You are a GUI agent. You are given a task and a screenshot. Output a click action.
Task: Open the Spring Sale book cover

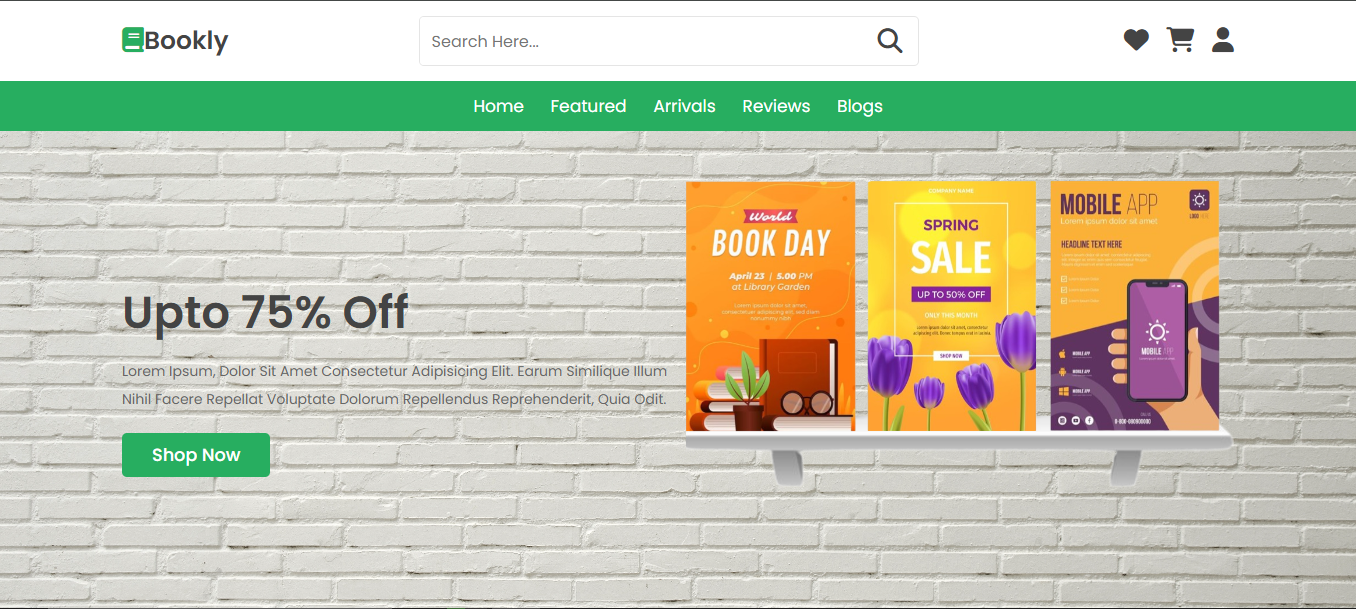tap(951, 306)
